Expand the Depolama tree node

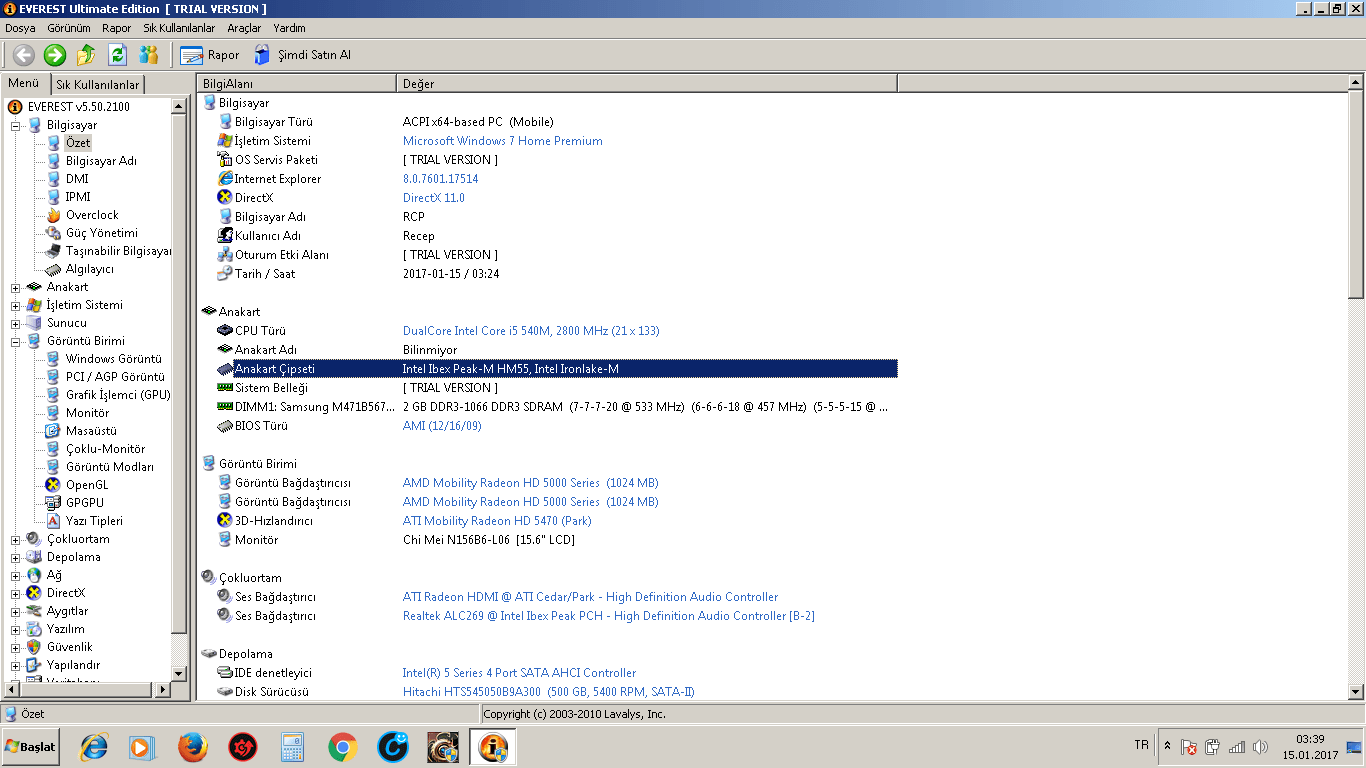[x=16, y=557]
